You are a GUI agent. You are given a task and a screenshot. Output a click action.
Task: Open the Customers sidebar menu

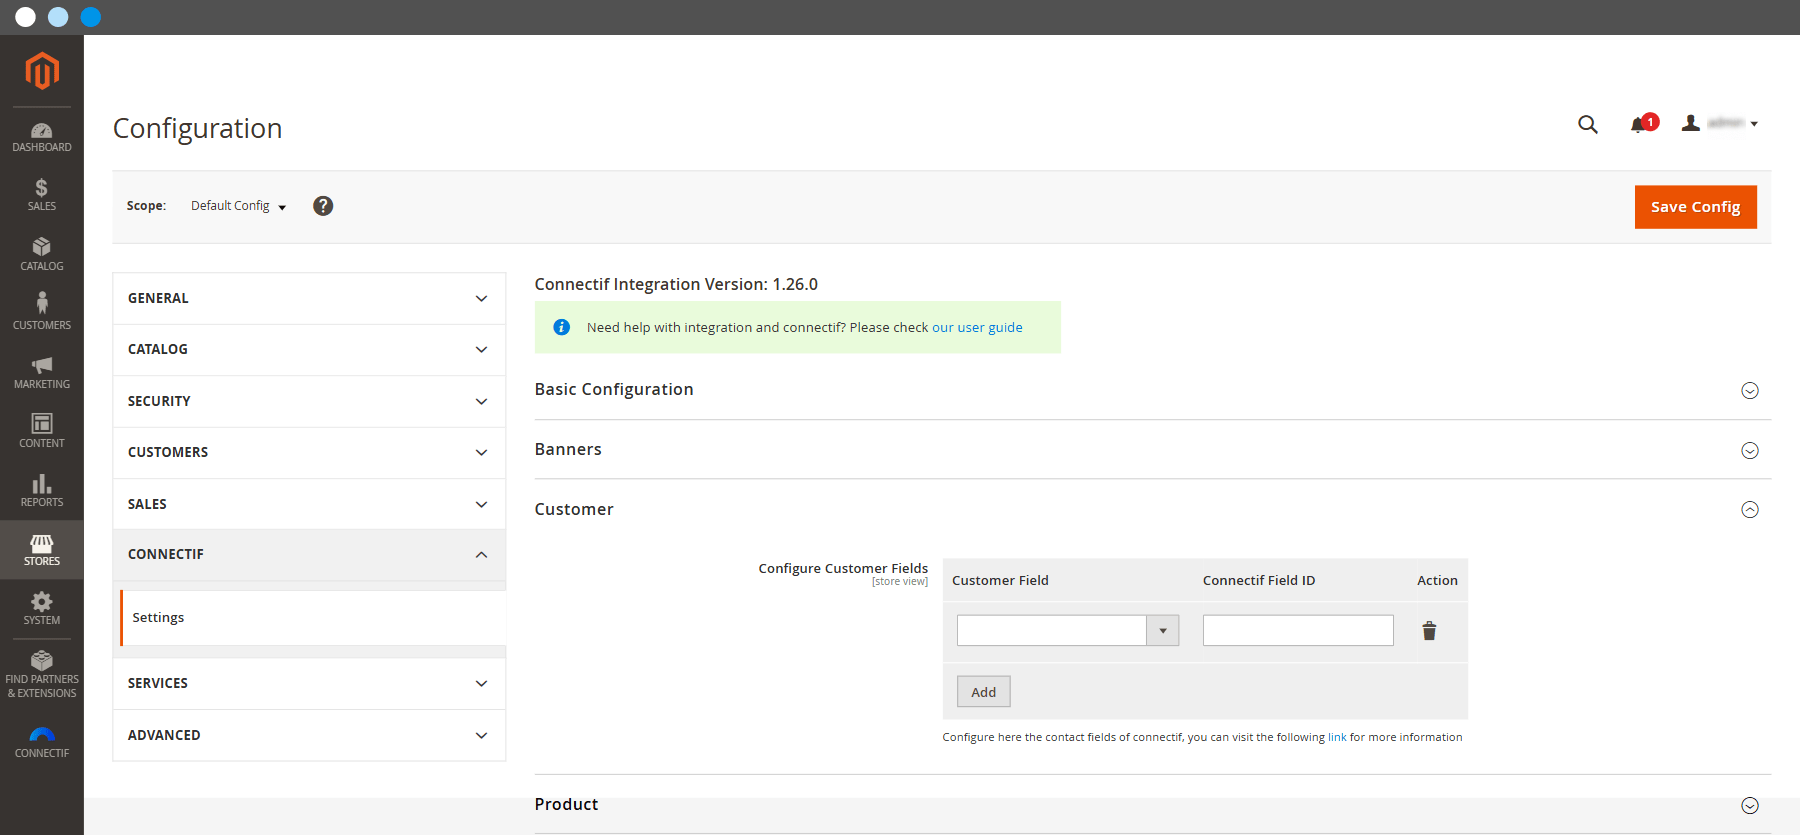pos(42,313)
